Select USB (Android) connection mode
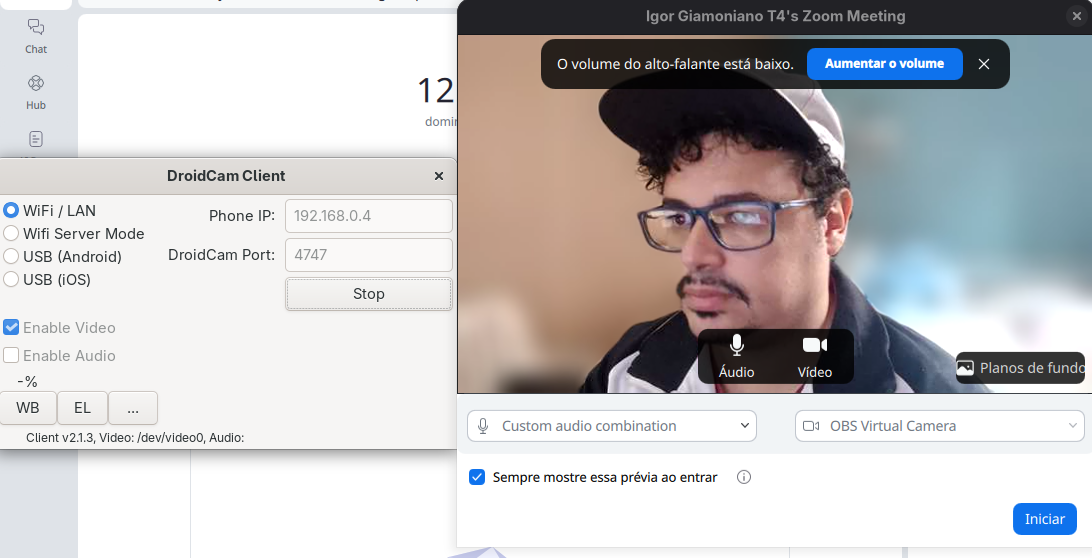The height and width of the screenshot is (558, 1092). coord(11,256)
